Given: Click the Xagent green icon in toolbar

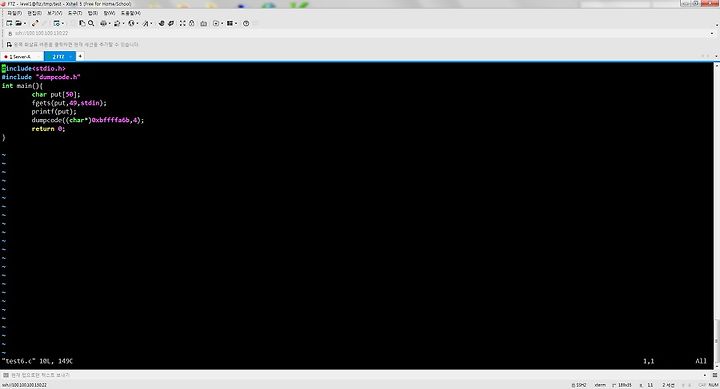Looking at the screenshot, I should pos(171,23).
